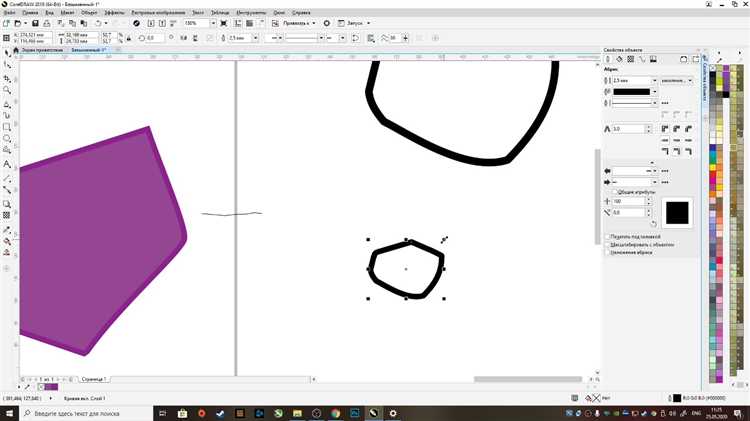Open outline width dropdown in docker

pyautogui.click(x=654, y=80)
